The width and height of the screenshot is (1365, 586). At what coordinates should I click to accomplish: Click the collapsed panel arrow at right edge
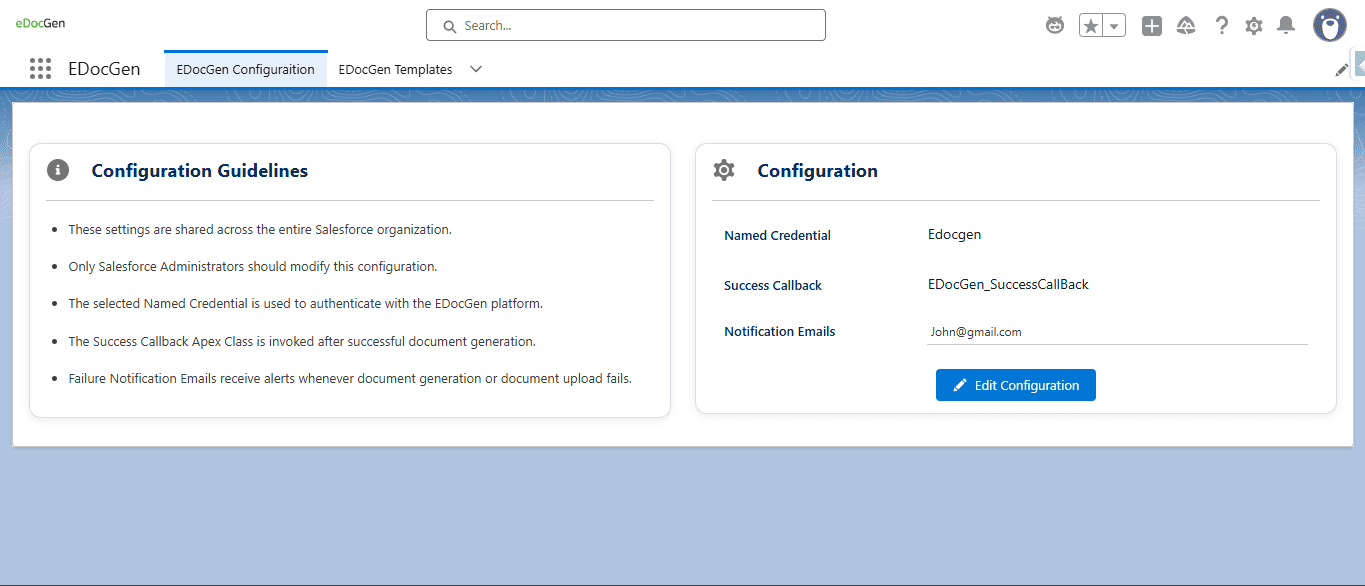coord(1359,65)
